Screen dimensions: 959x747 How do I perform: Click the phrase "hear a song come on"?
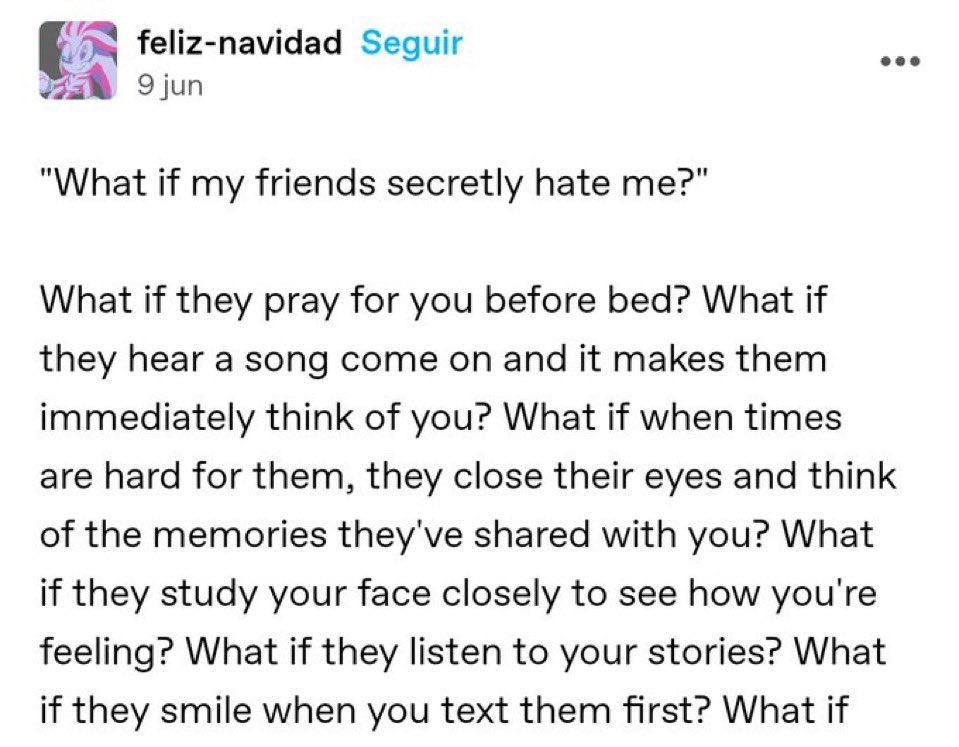[297, 358]
